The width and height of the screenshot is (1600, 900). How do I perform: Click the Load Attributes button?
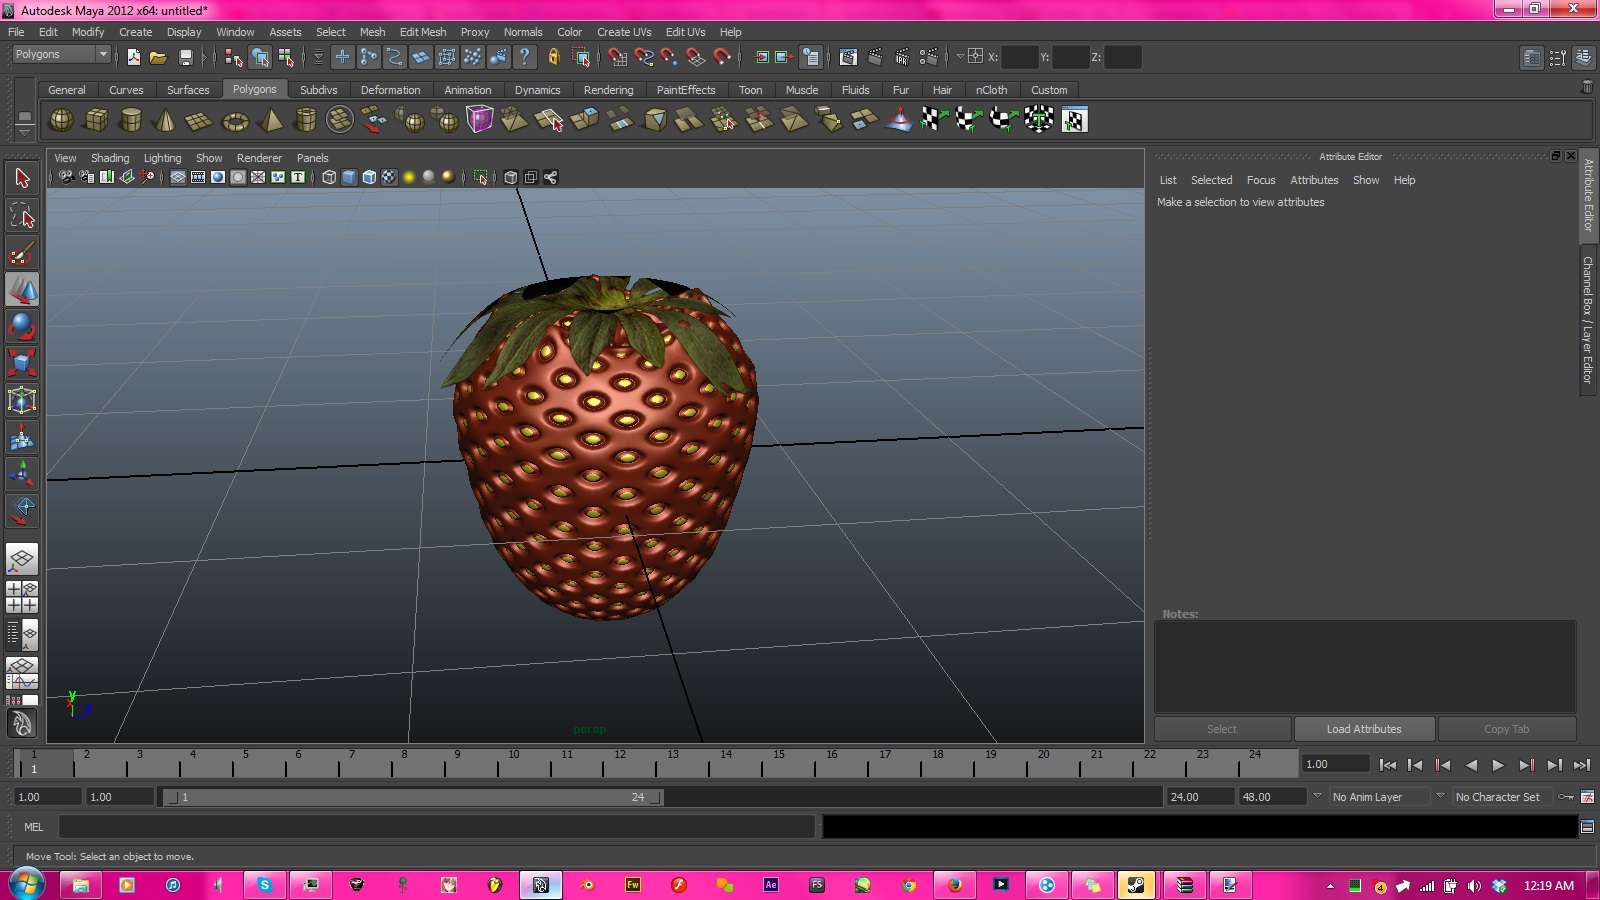click(1364, 729)
